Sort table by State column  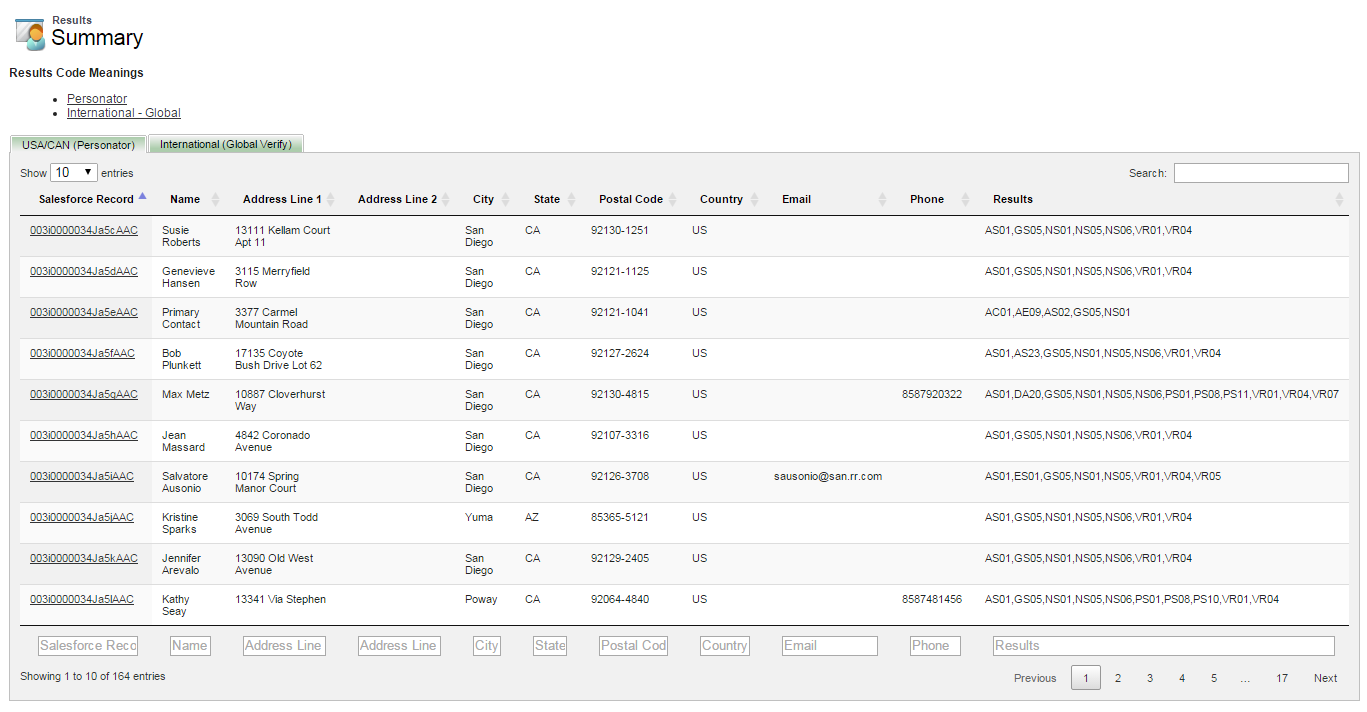(x=546, y=199)
